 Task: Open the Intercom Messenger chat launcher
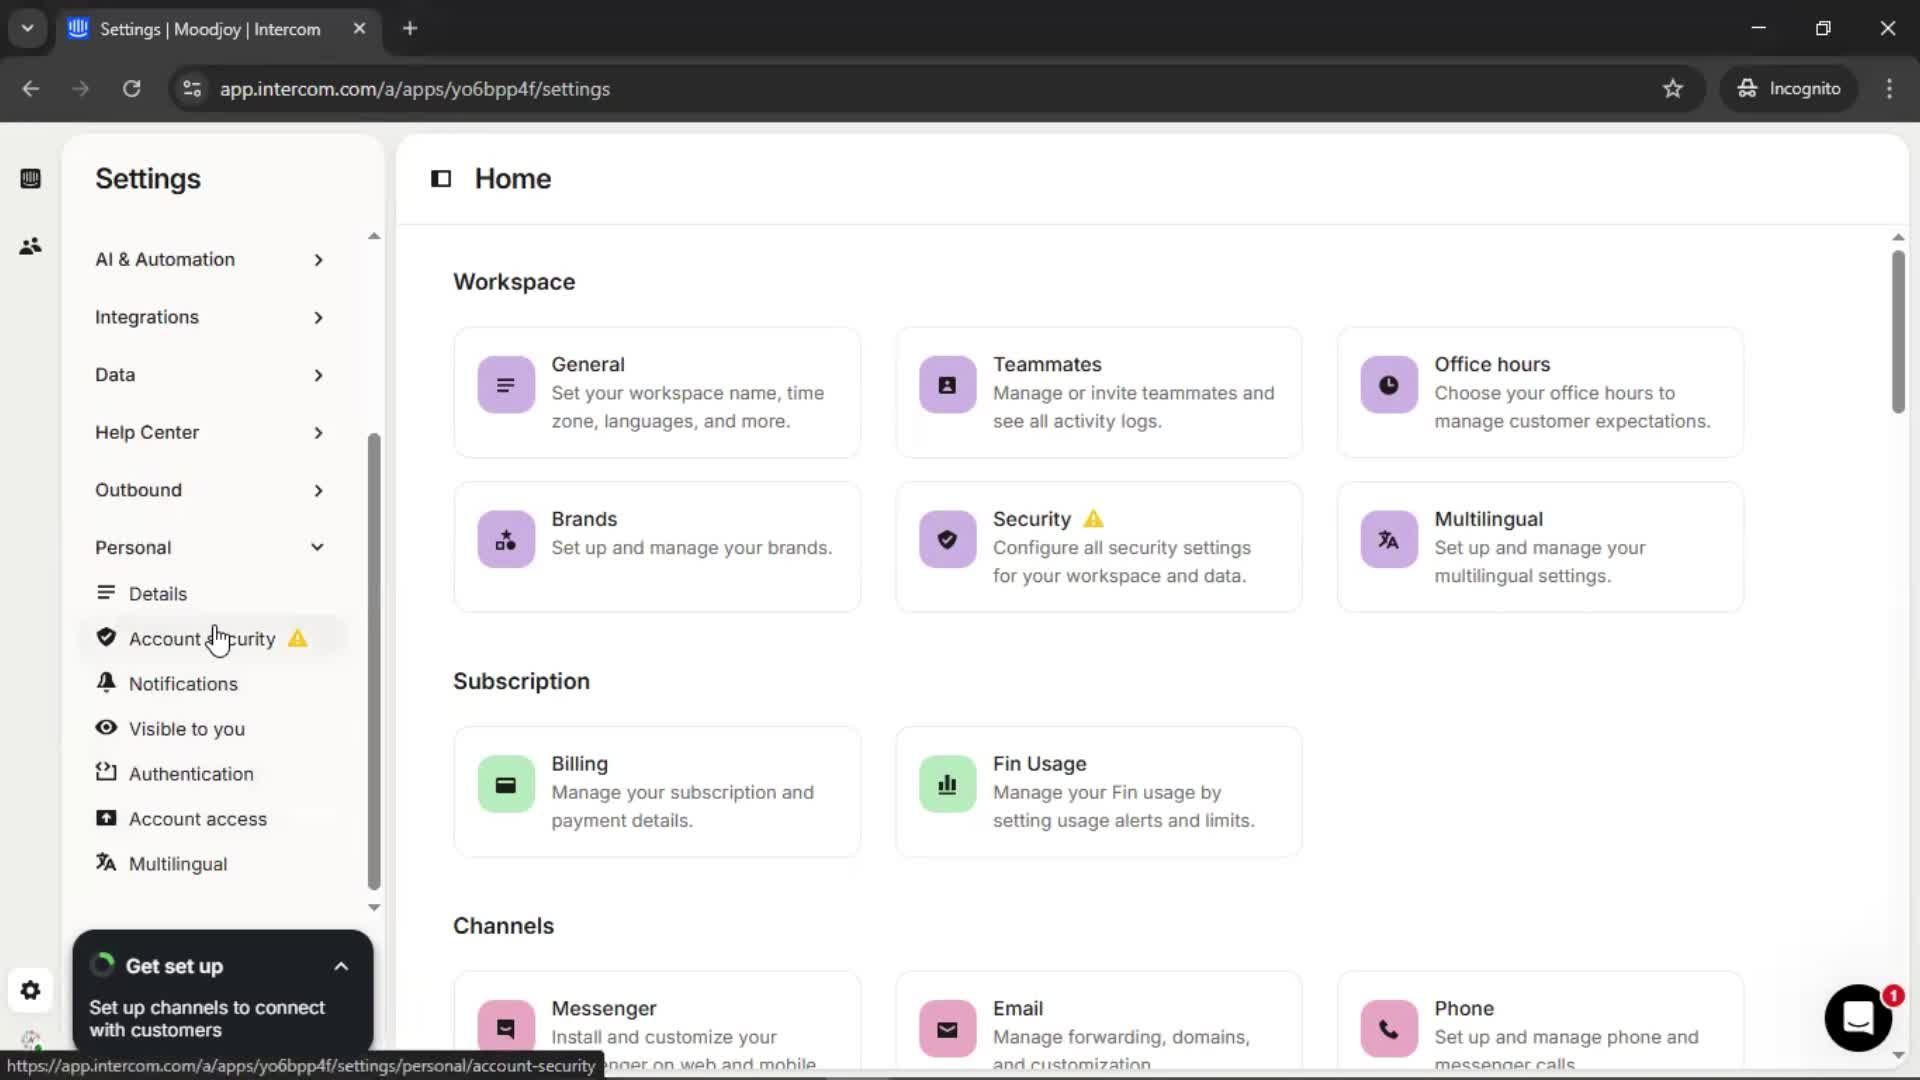click(1858, 1018)
